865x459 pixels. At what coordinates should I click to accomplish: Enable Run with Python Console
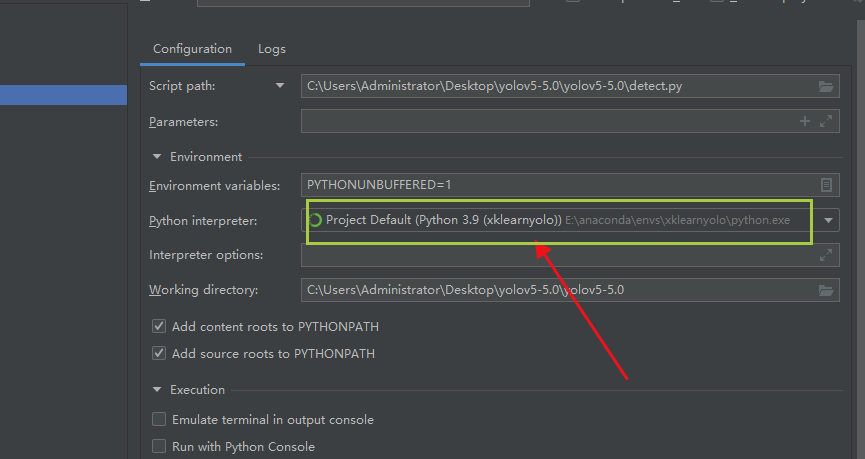click(159, 447)
